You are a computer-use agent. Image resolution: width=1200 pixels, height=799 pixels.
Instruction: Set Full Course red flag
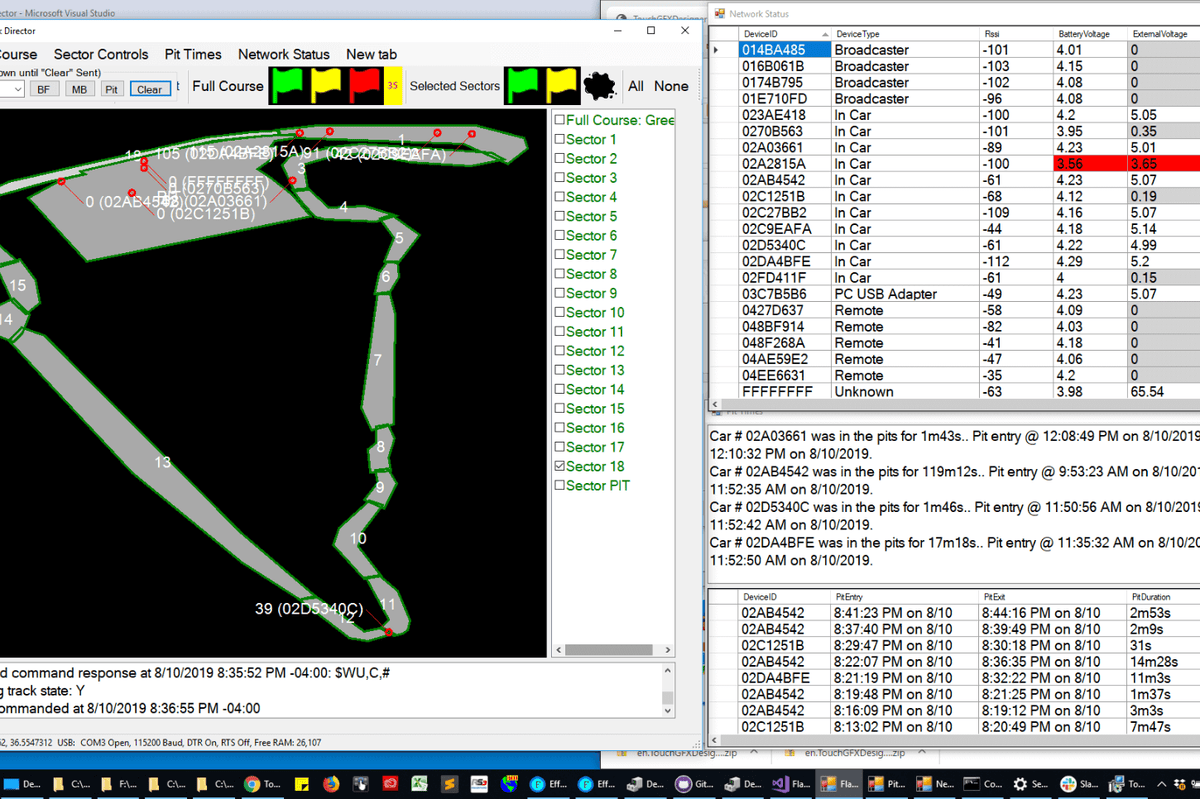coord(364,86)
